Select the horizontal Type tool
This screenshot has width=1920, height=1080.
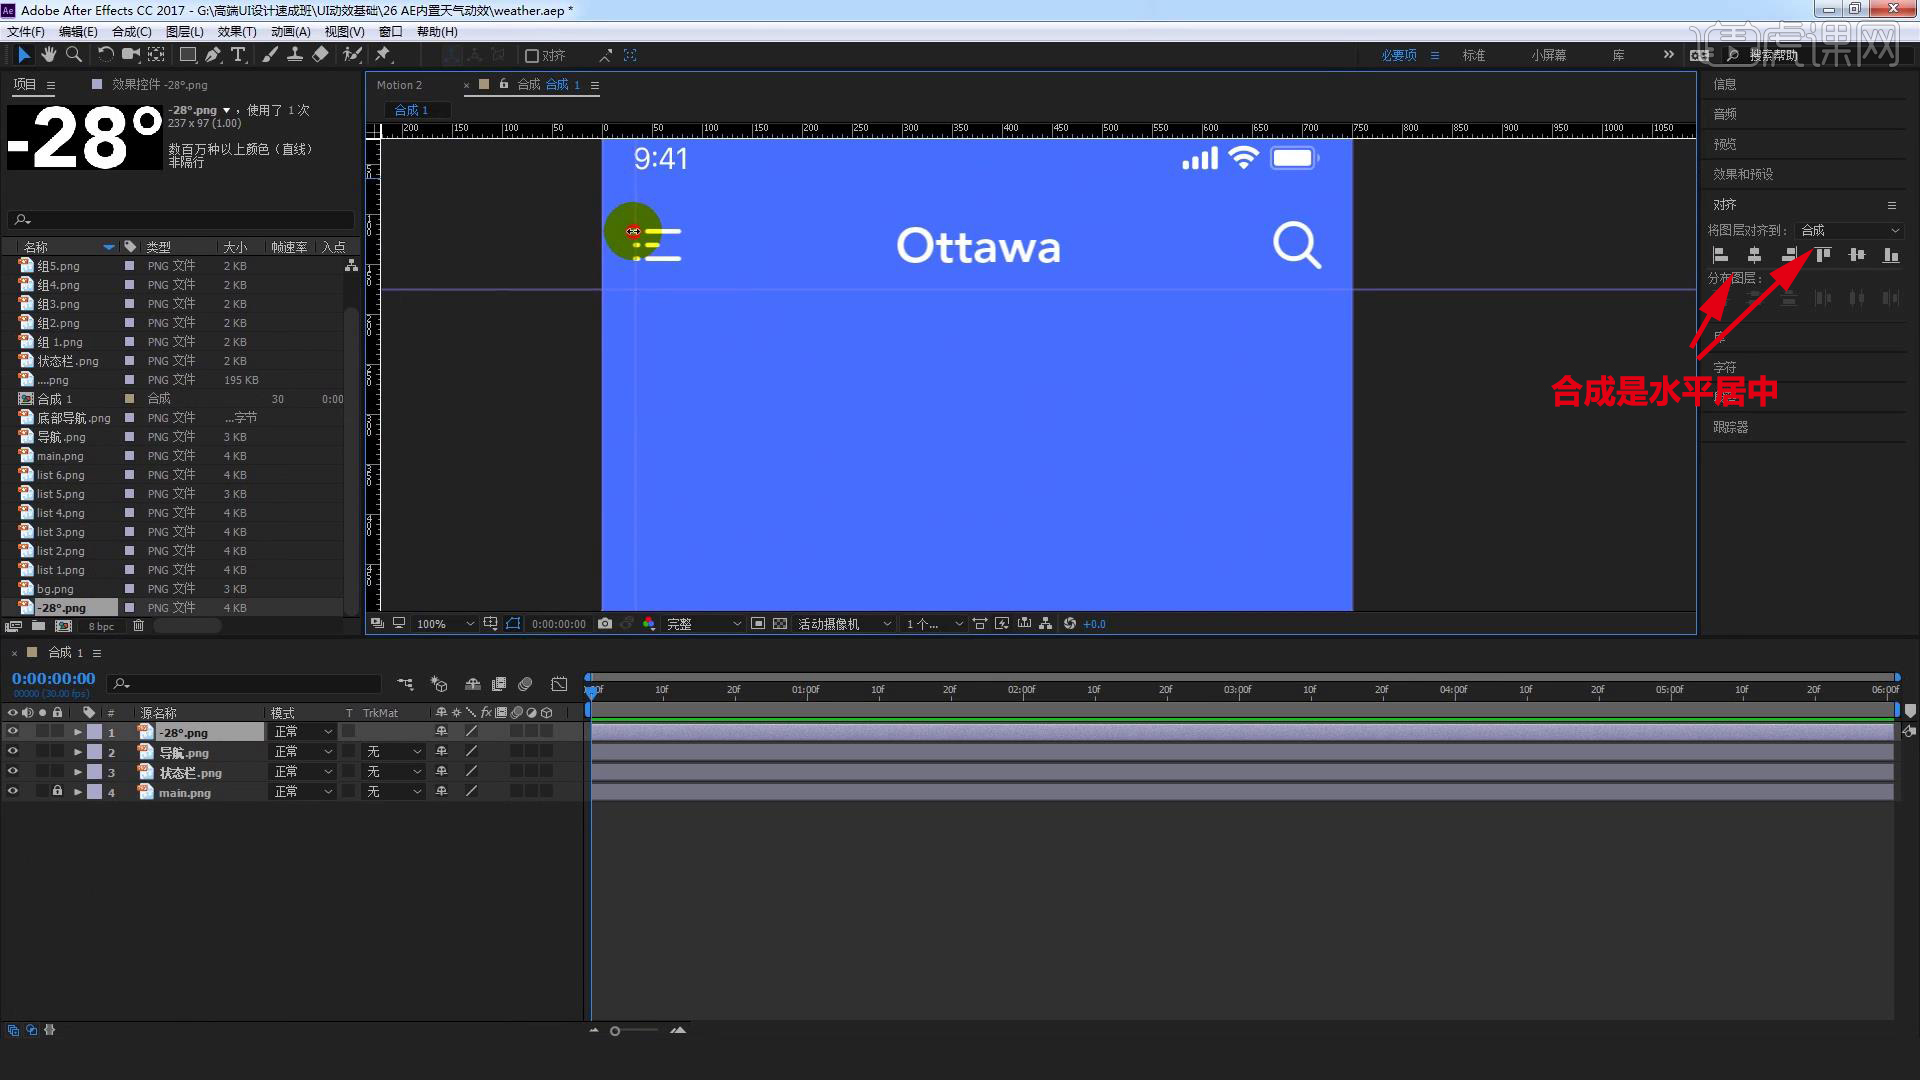click(x=238, y=55)
